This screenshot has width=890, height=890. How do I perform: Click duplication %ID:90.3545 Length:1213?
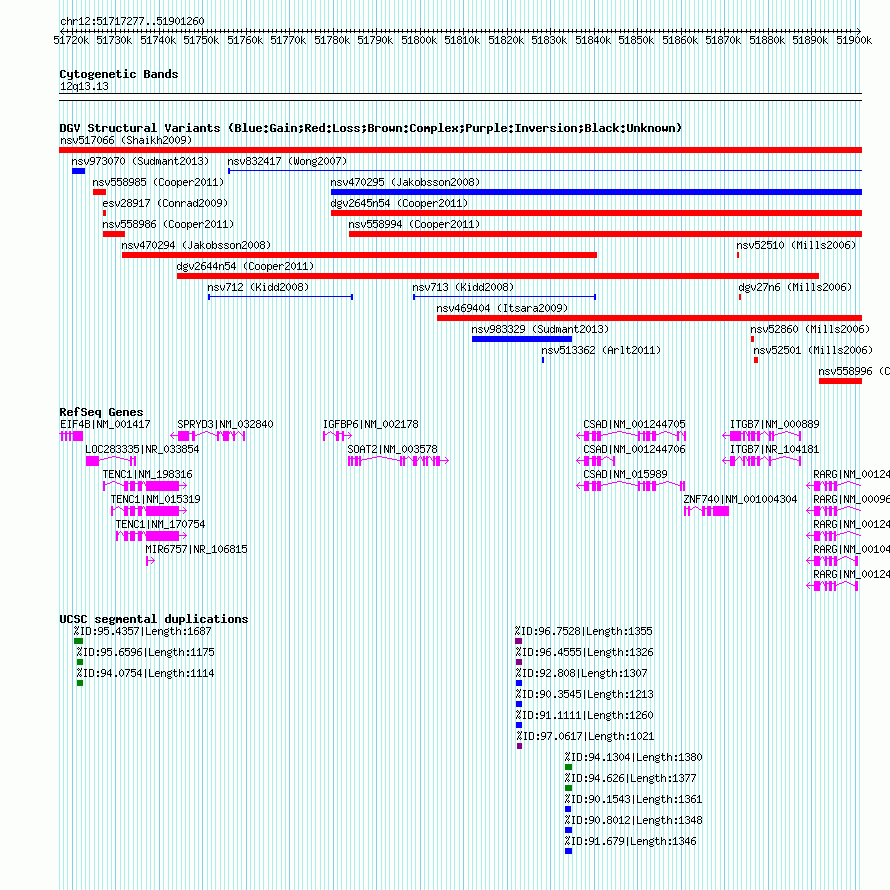pos(519,704)
